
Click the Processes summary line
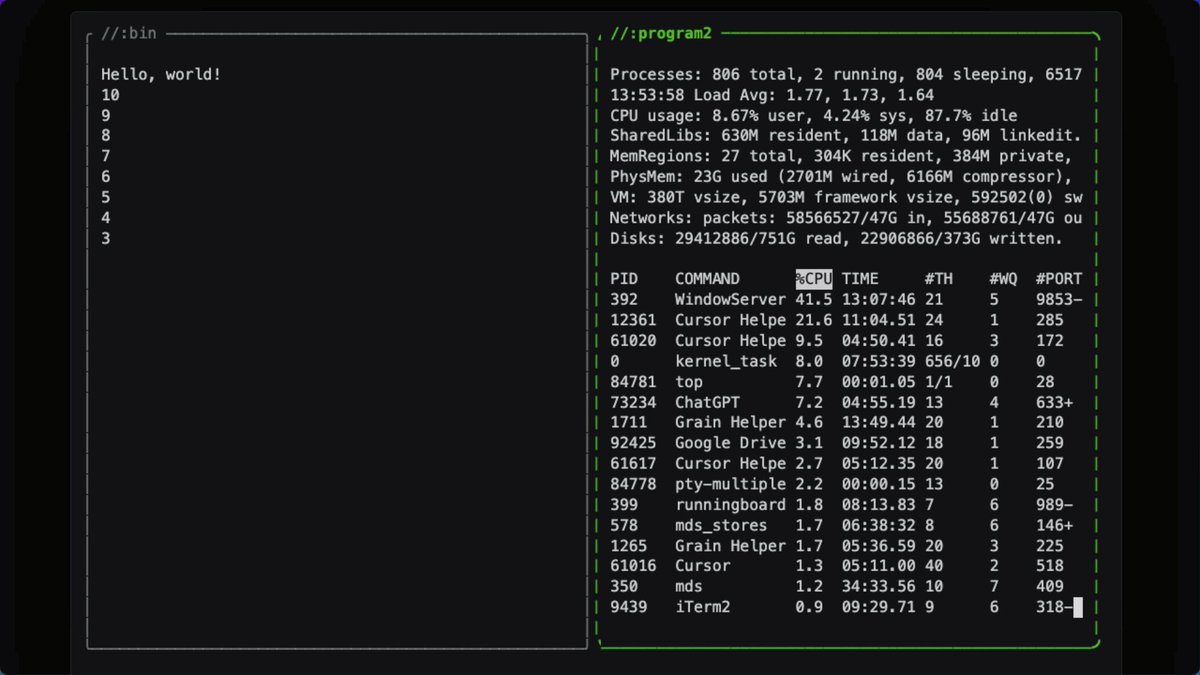[846, 75]
